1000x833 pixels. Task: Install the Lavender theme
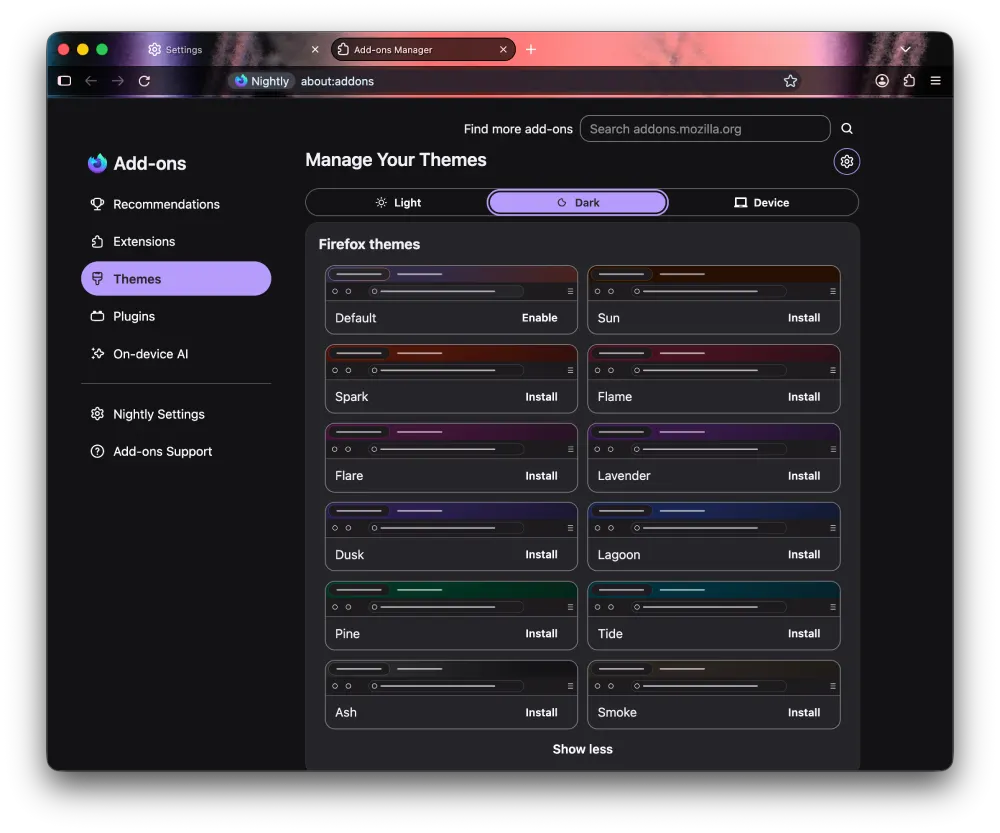tap(804, 476)
